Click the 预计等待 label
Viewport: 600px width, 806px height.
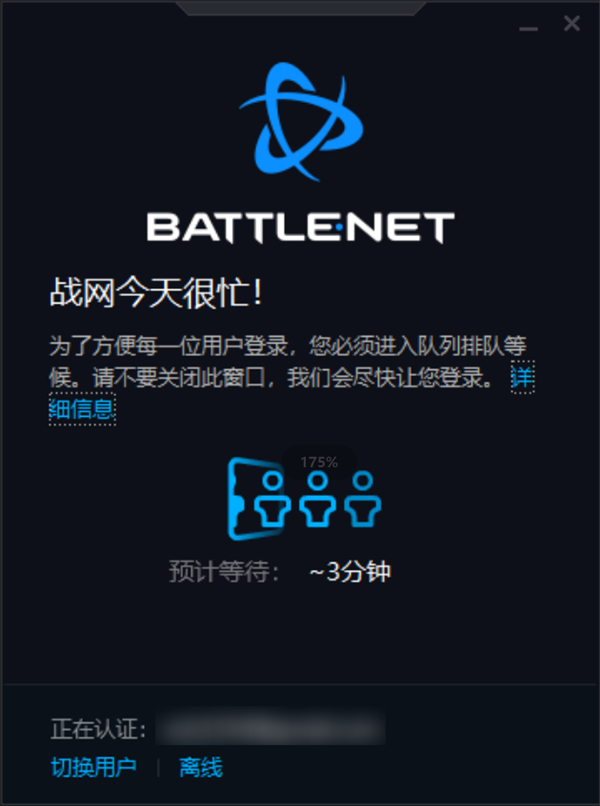tap(225, 572)
